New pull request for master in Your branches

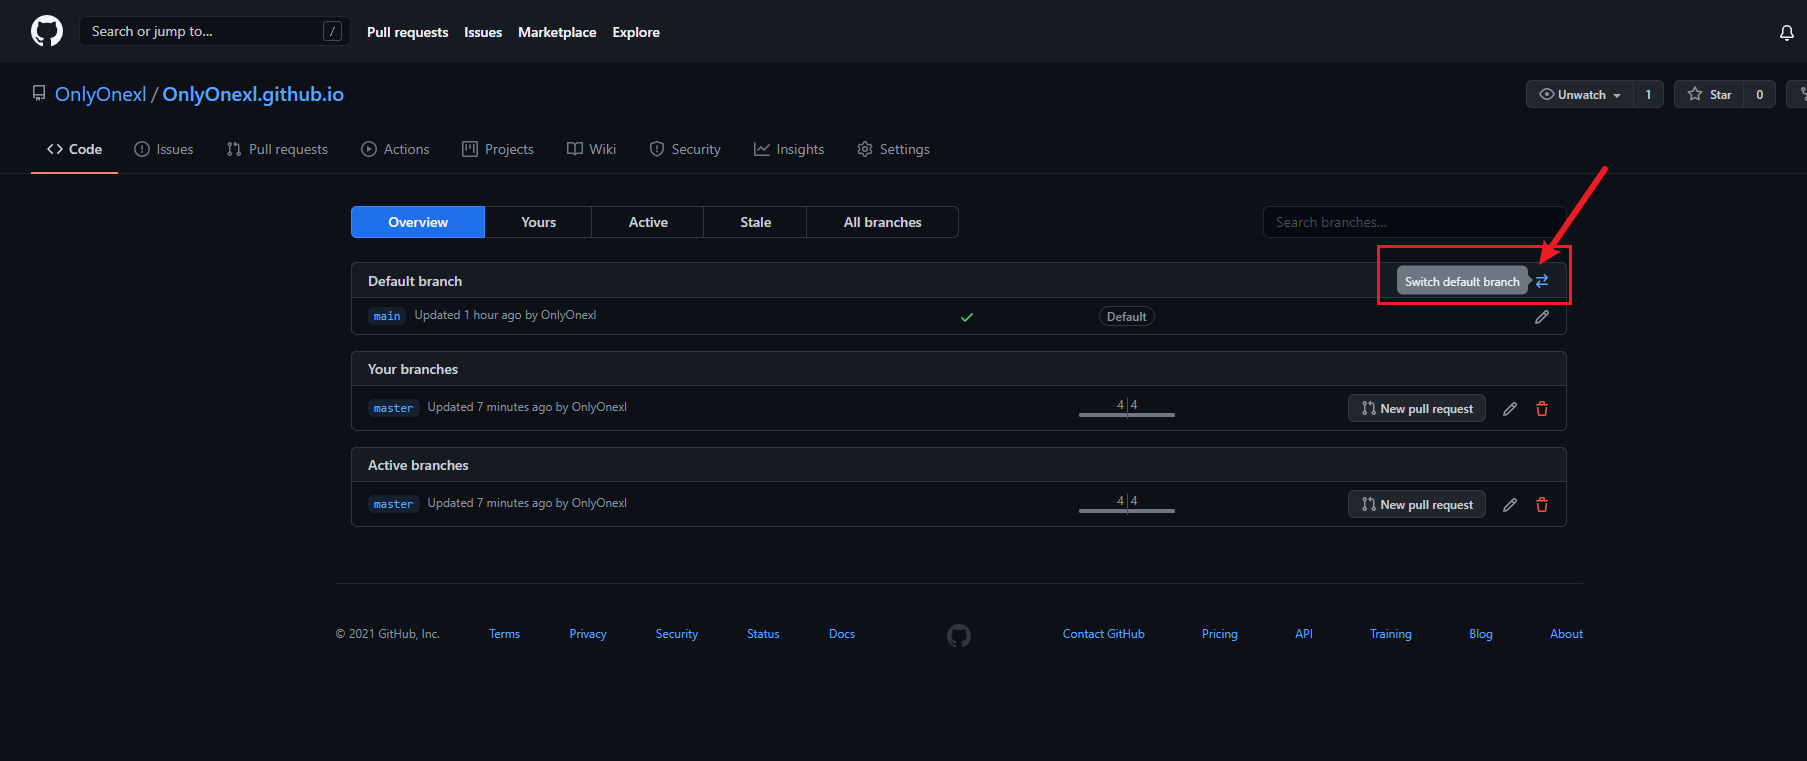[x=1417, y=408]
